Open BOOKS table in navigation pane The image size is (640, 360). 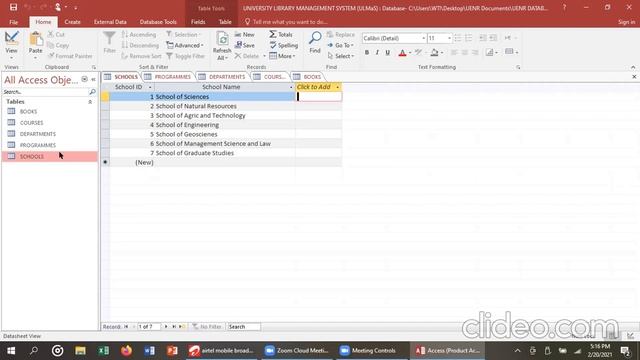(x=29, y=111)
